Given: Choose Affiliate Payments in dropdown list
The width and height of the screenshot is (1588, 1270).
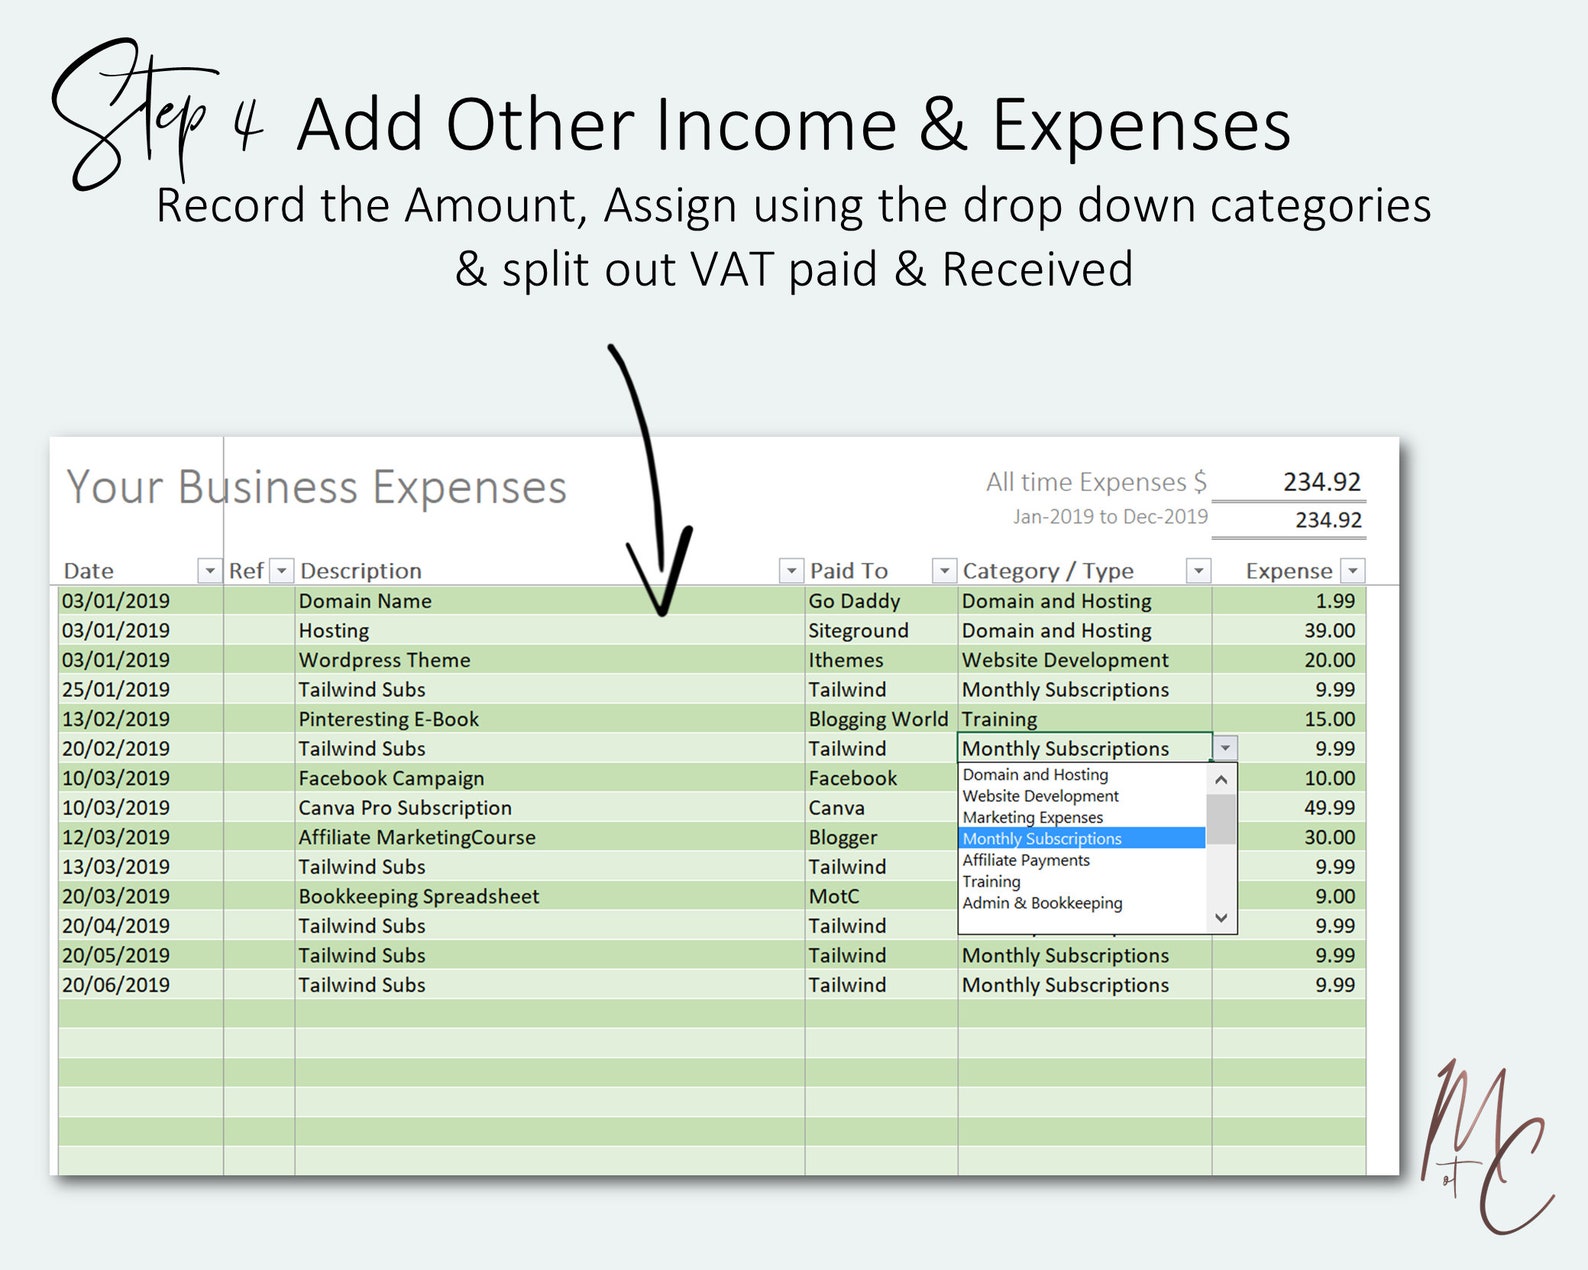Looking at the screenshot, I should pyautogui.click(x=1082, y=860).
